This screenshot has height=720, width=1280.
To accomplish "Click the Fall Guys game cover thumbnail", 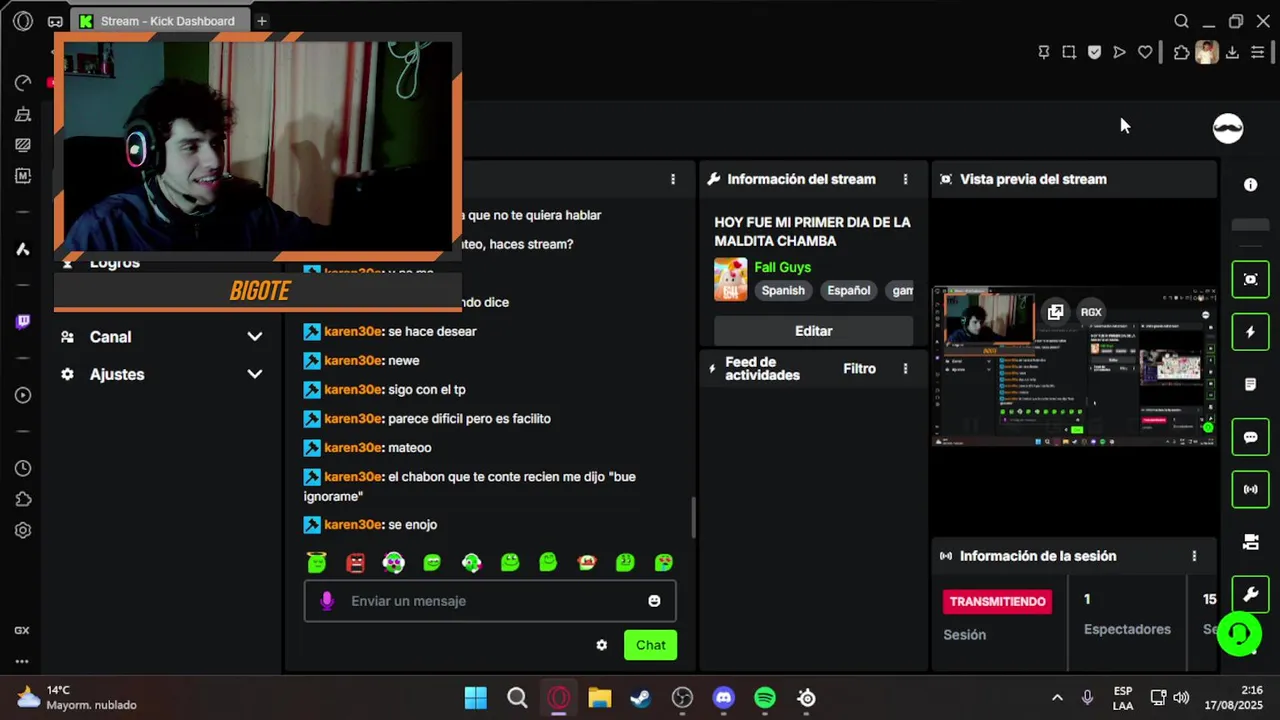I will pos(730,279).
